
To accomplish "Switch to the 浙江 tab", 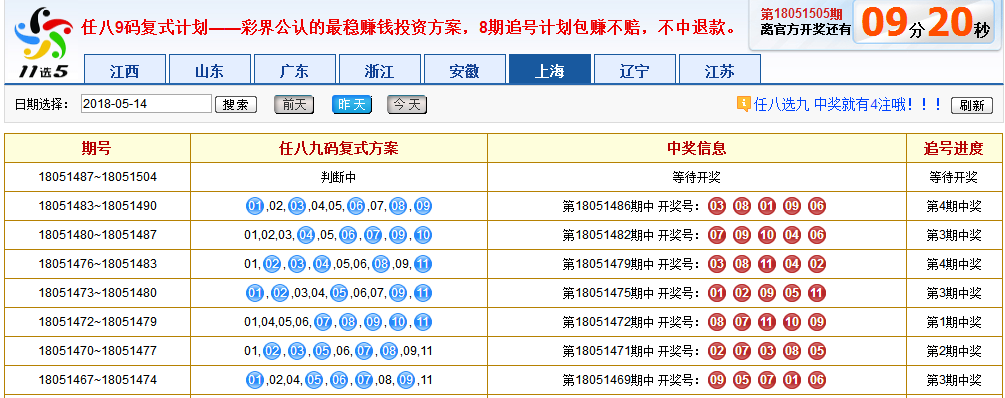I will tap(379, 70).
